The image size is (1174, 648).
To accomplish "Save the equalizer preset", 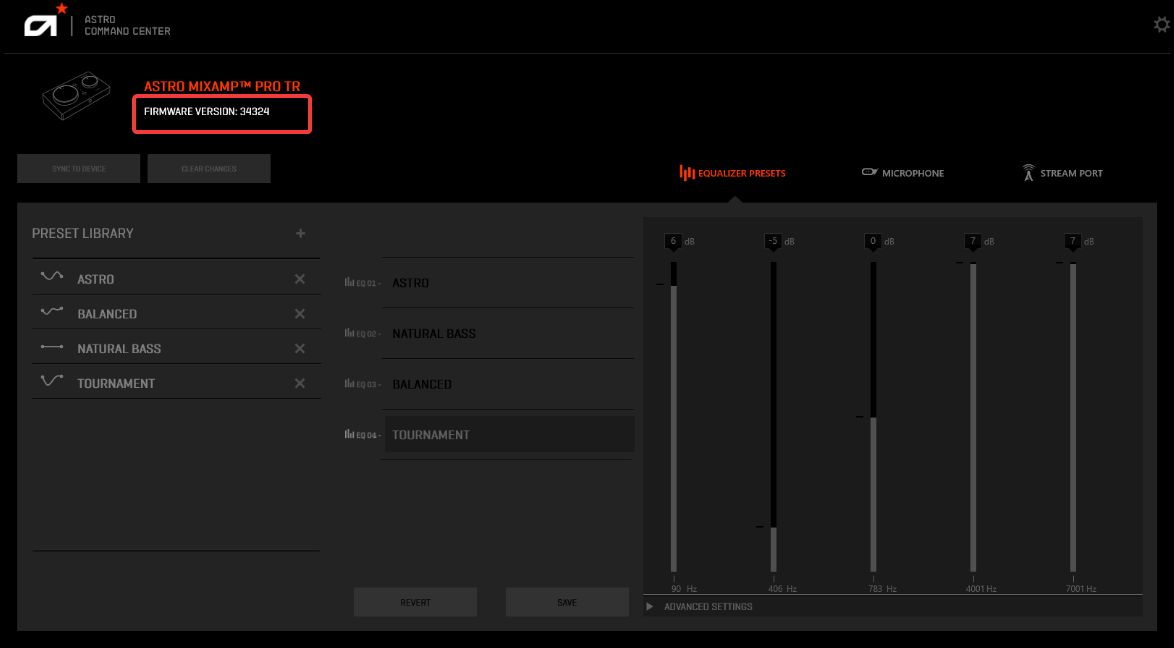I will point(567,602).
